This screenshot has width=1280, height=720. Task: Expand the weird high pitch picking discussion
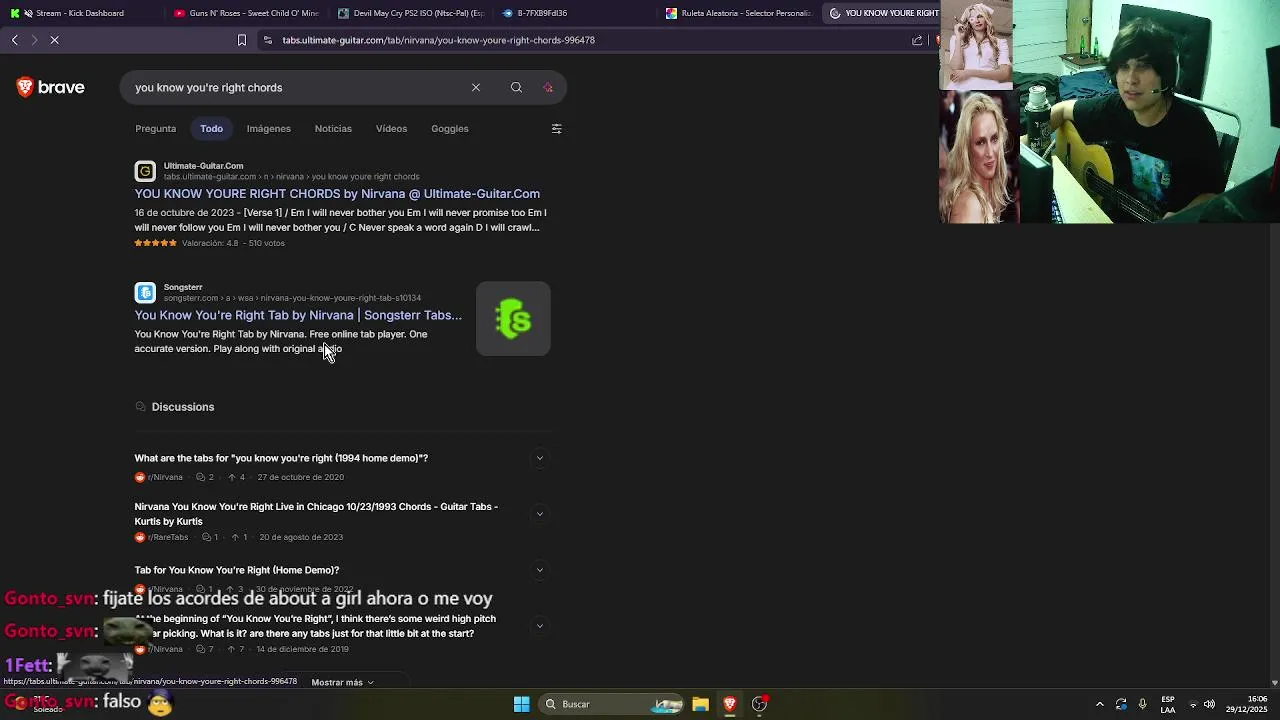(539, 626)
